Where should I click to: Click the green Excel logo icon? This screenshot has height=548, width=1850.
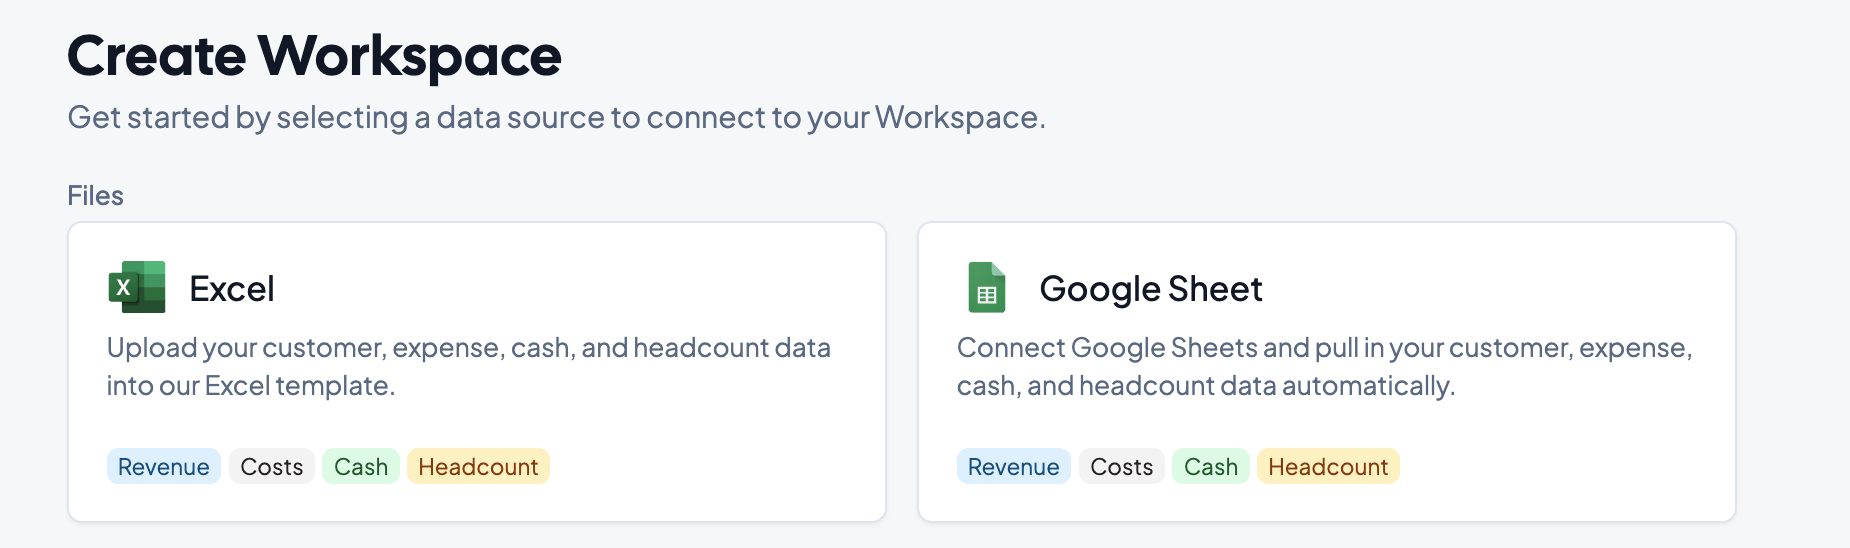click(x=137, y=288)
